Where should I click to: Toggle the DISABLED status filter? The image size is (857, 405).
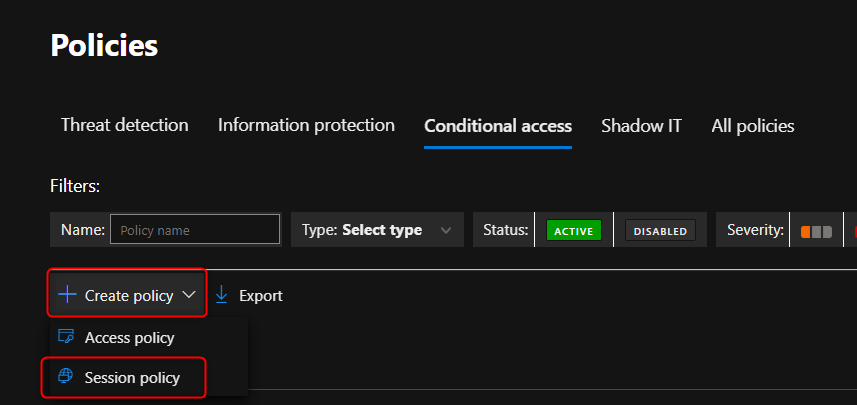(x=660, y=231)
